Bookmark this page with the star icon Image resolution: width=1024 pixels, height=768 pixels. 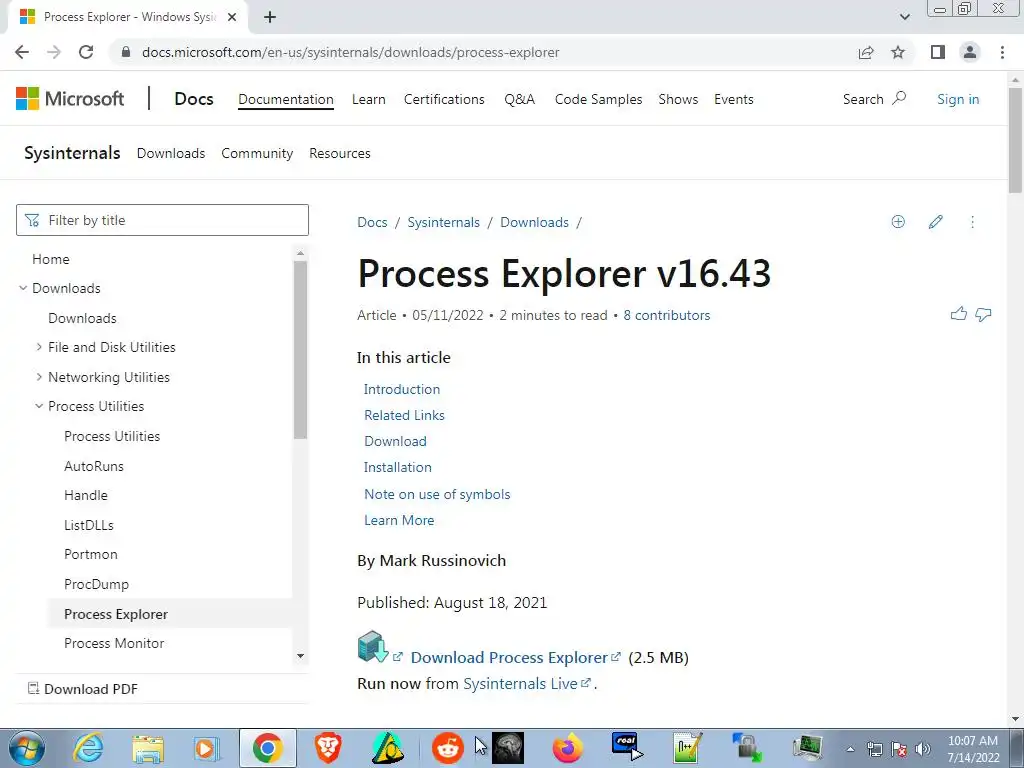tap(898, 52)
